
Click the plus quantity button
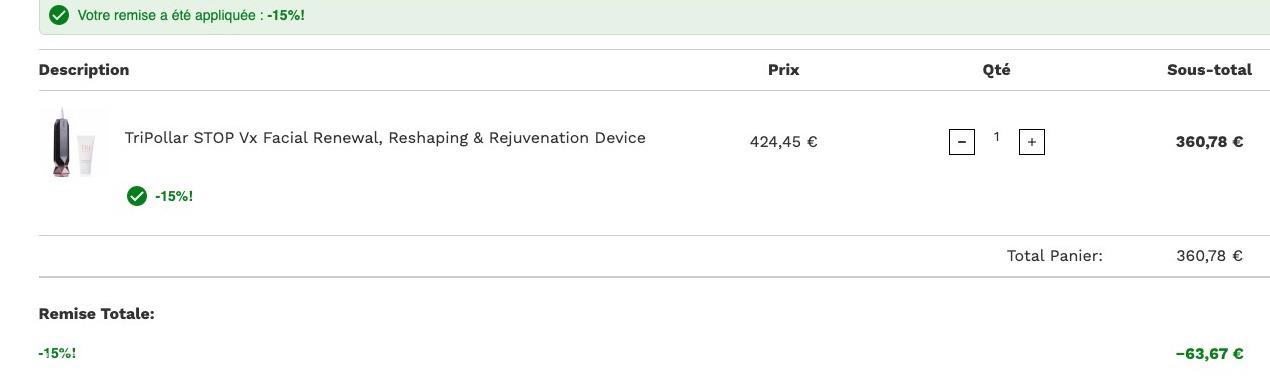click(x=1031, y=142)
